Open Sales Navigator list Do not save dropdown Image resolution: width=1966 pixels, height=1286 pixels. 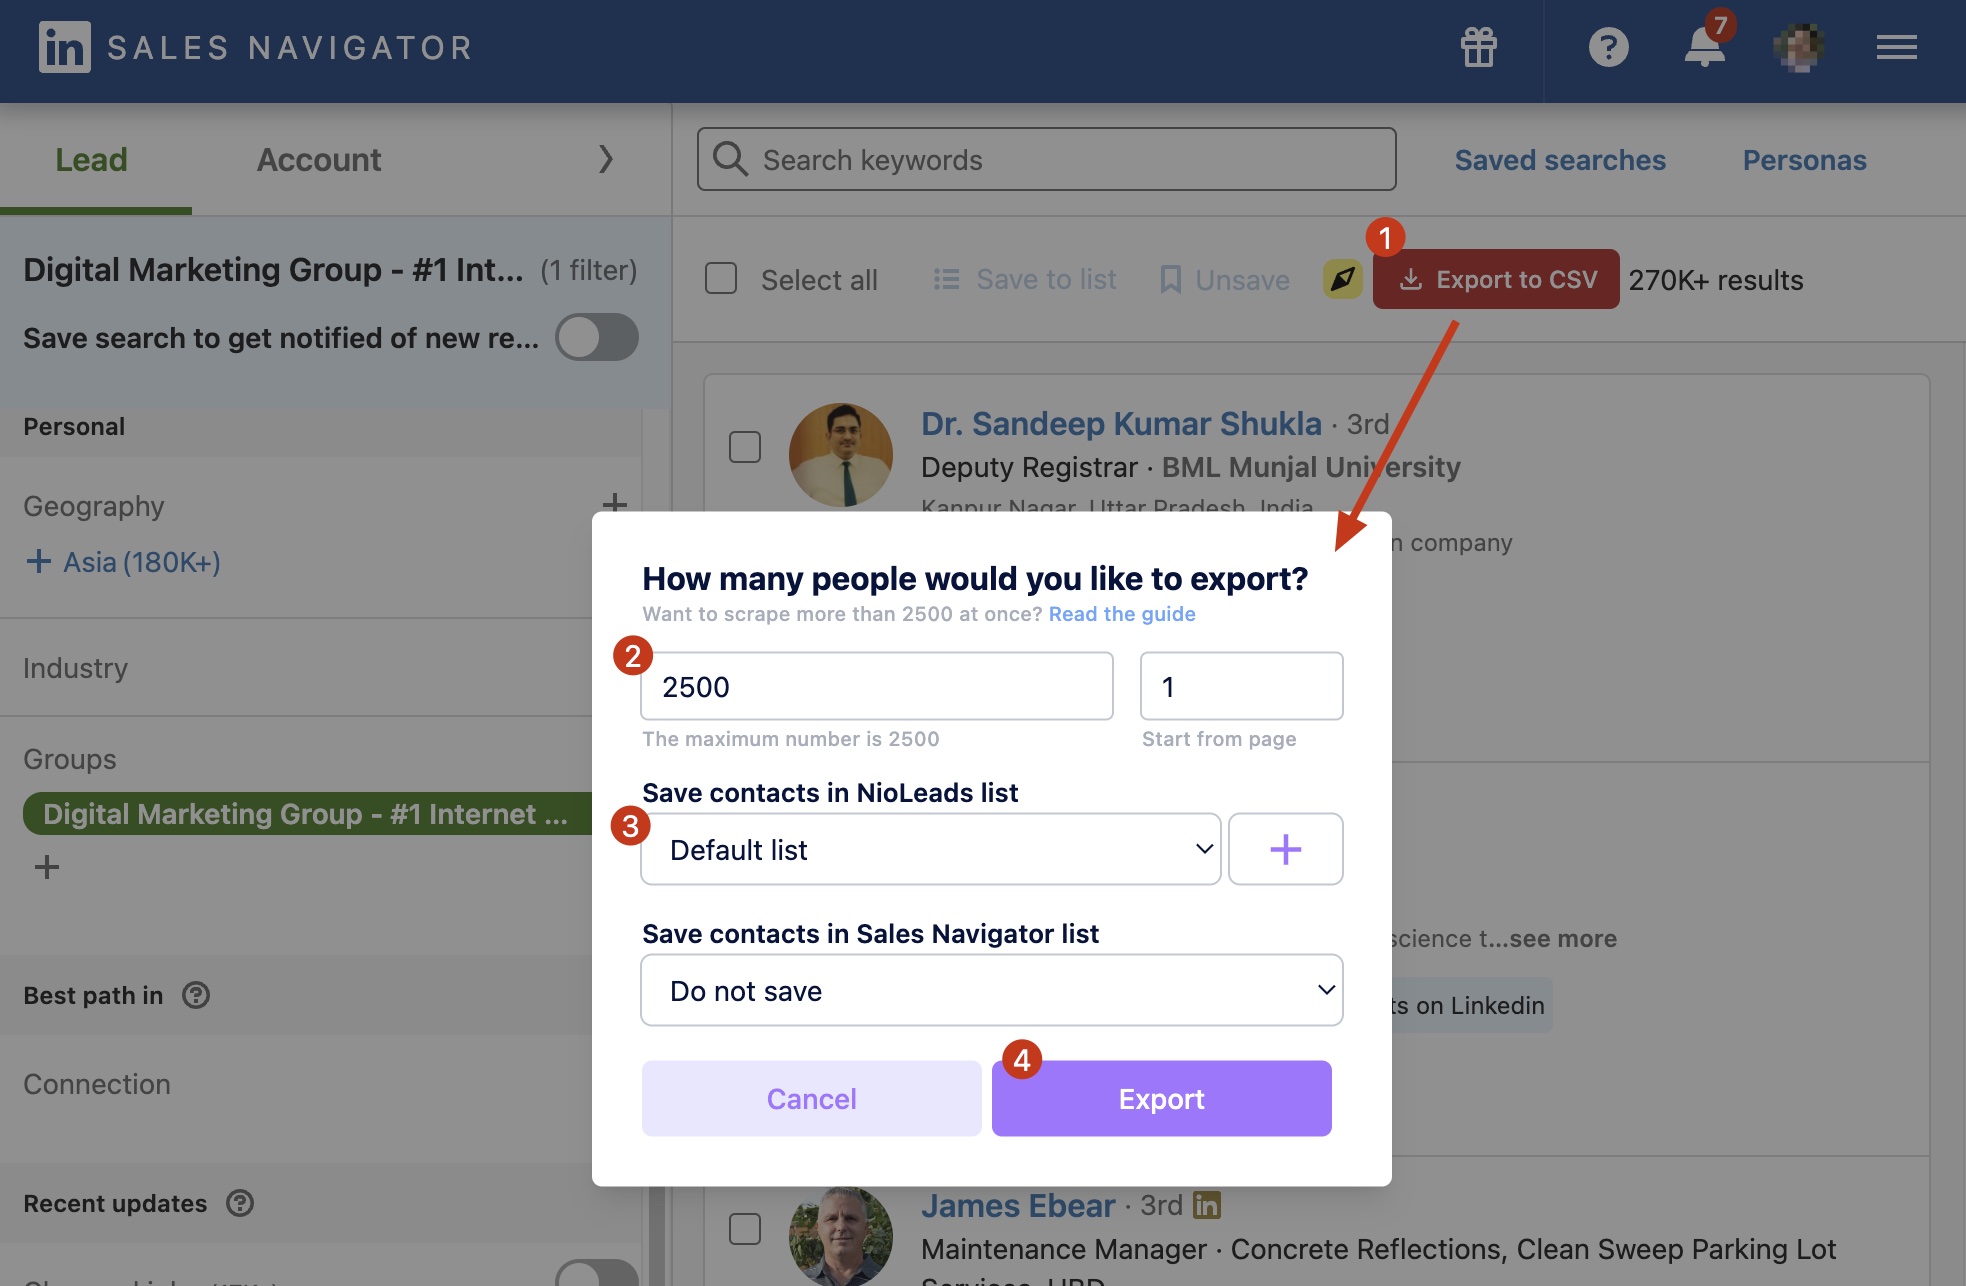click(x=992, y=990)
